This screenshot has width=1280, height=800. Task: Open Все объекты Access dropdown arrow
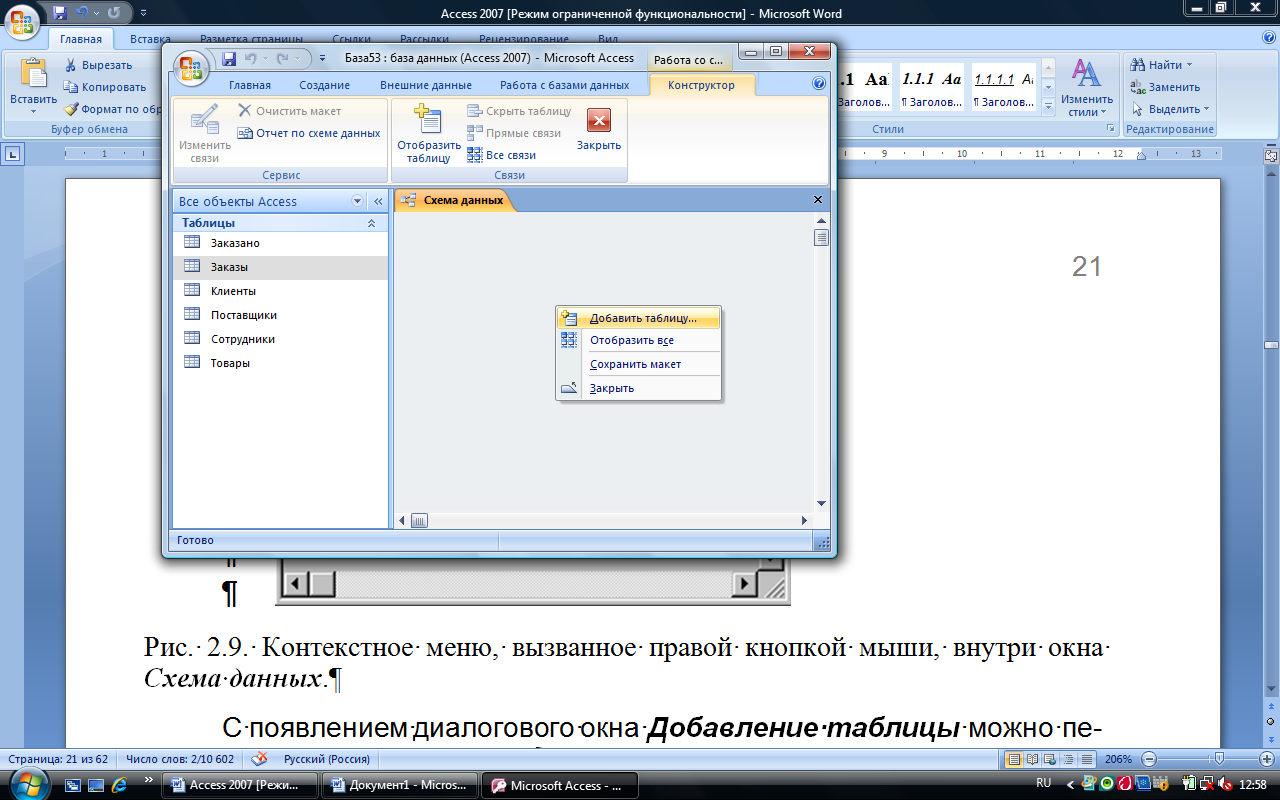click(x=358, y=201)
